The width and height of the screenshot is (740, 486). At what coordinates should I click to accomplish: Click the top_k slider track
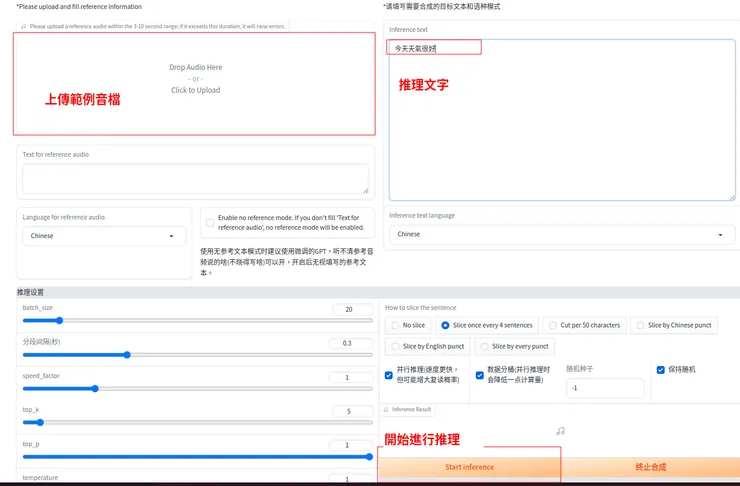[x=197, y=423]
